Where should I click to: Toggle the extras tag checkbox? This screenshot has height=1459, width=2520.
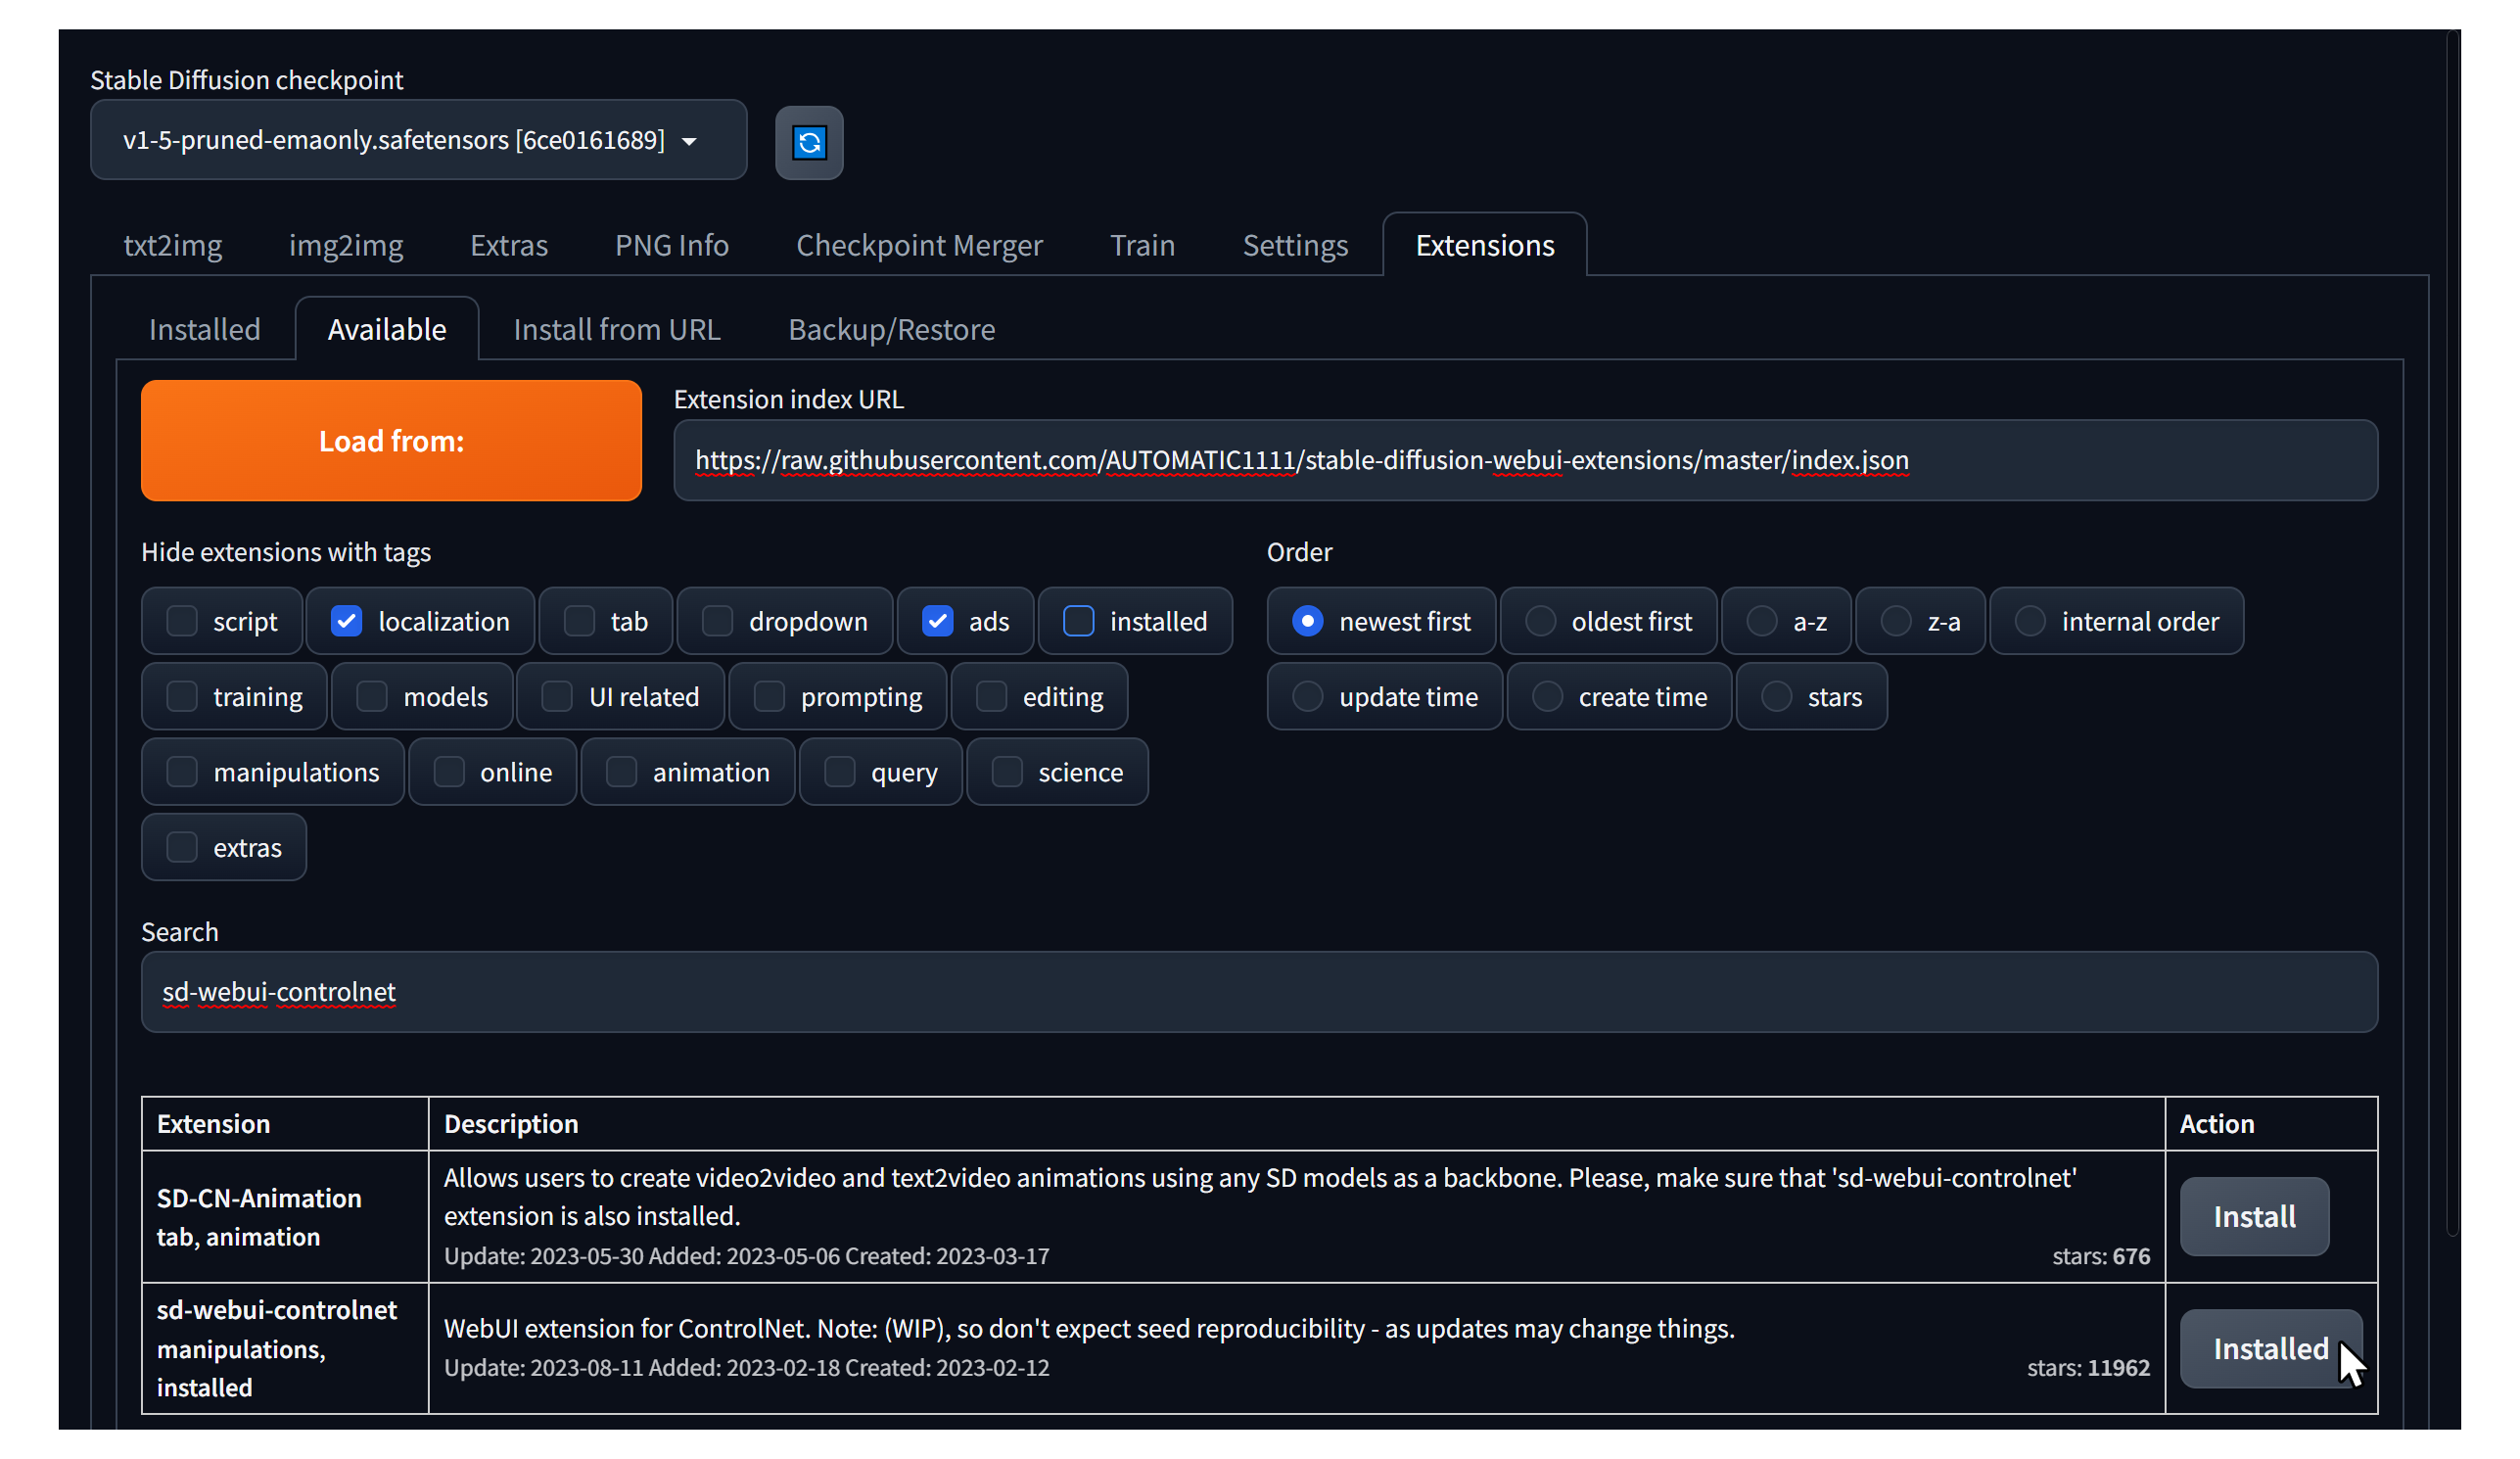pos(181,847)
